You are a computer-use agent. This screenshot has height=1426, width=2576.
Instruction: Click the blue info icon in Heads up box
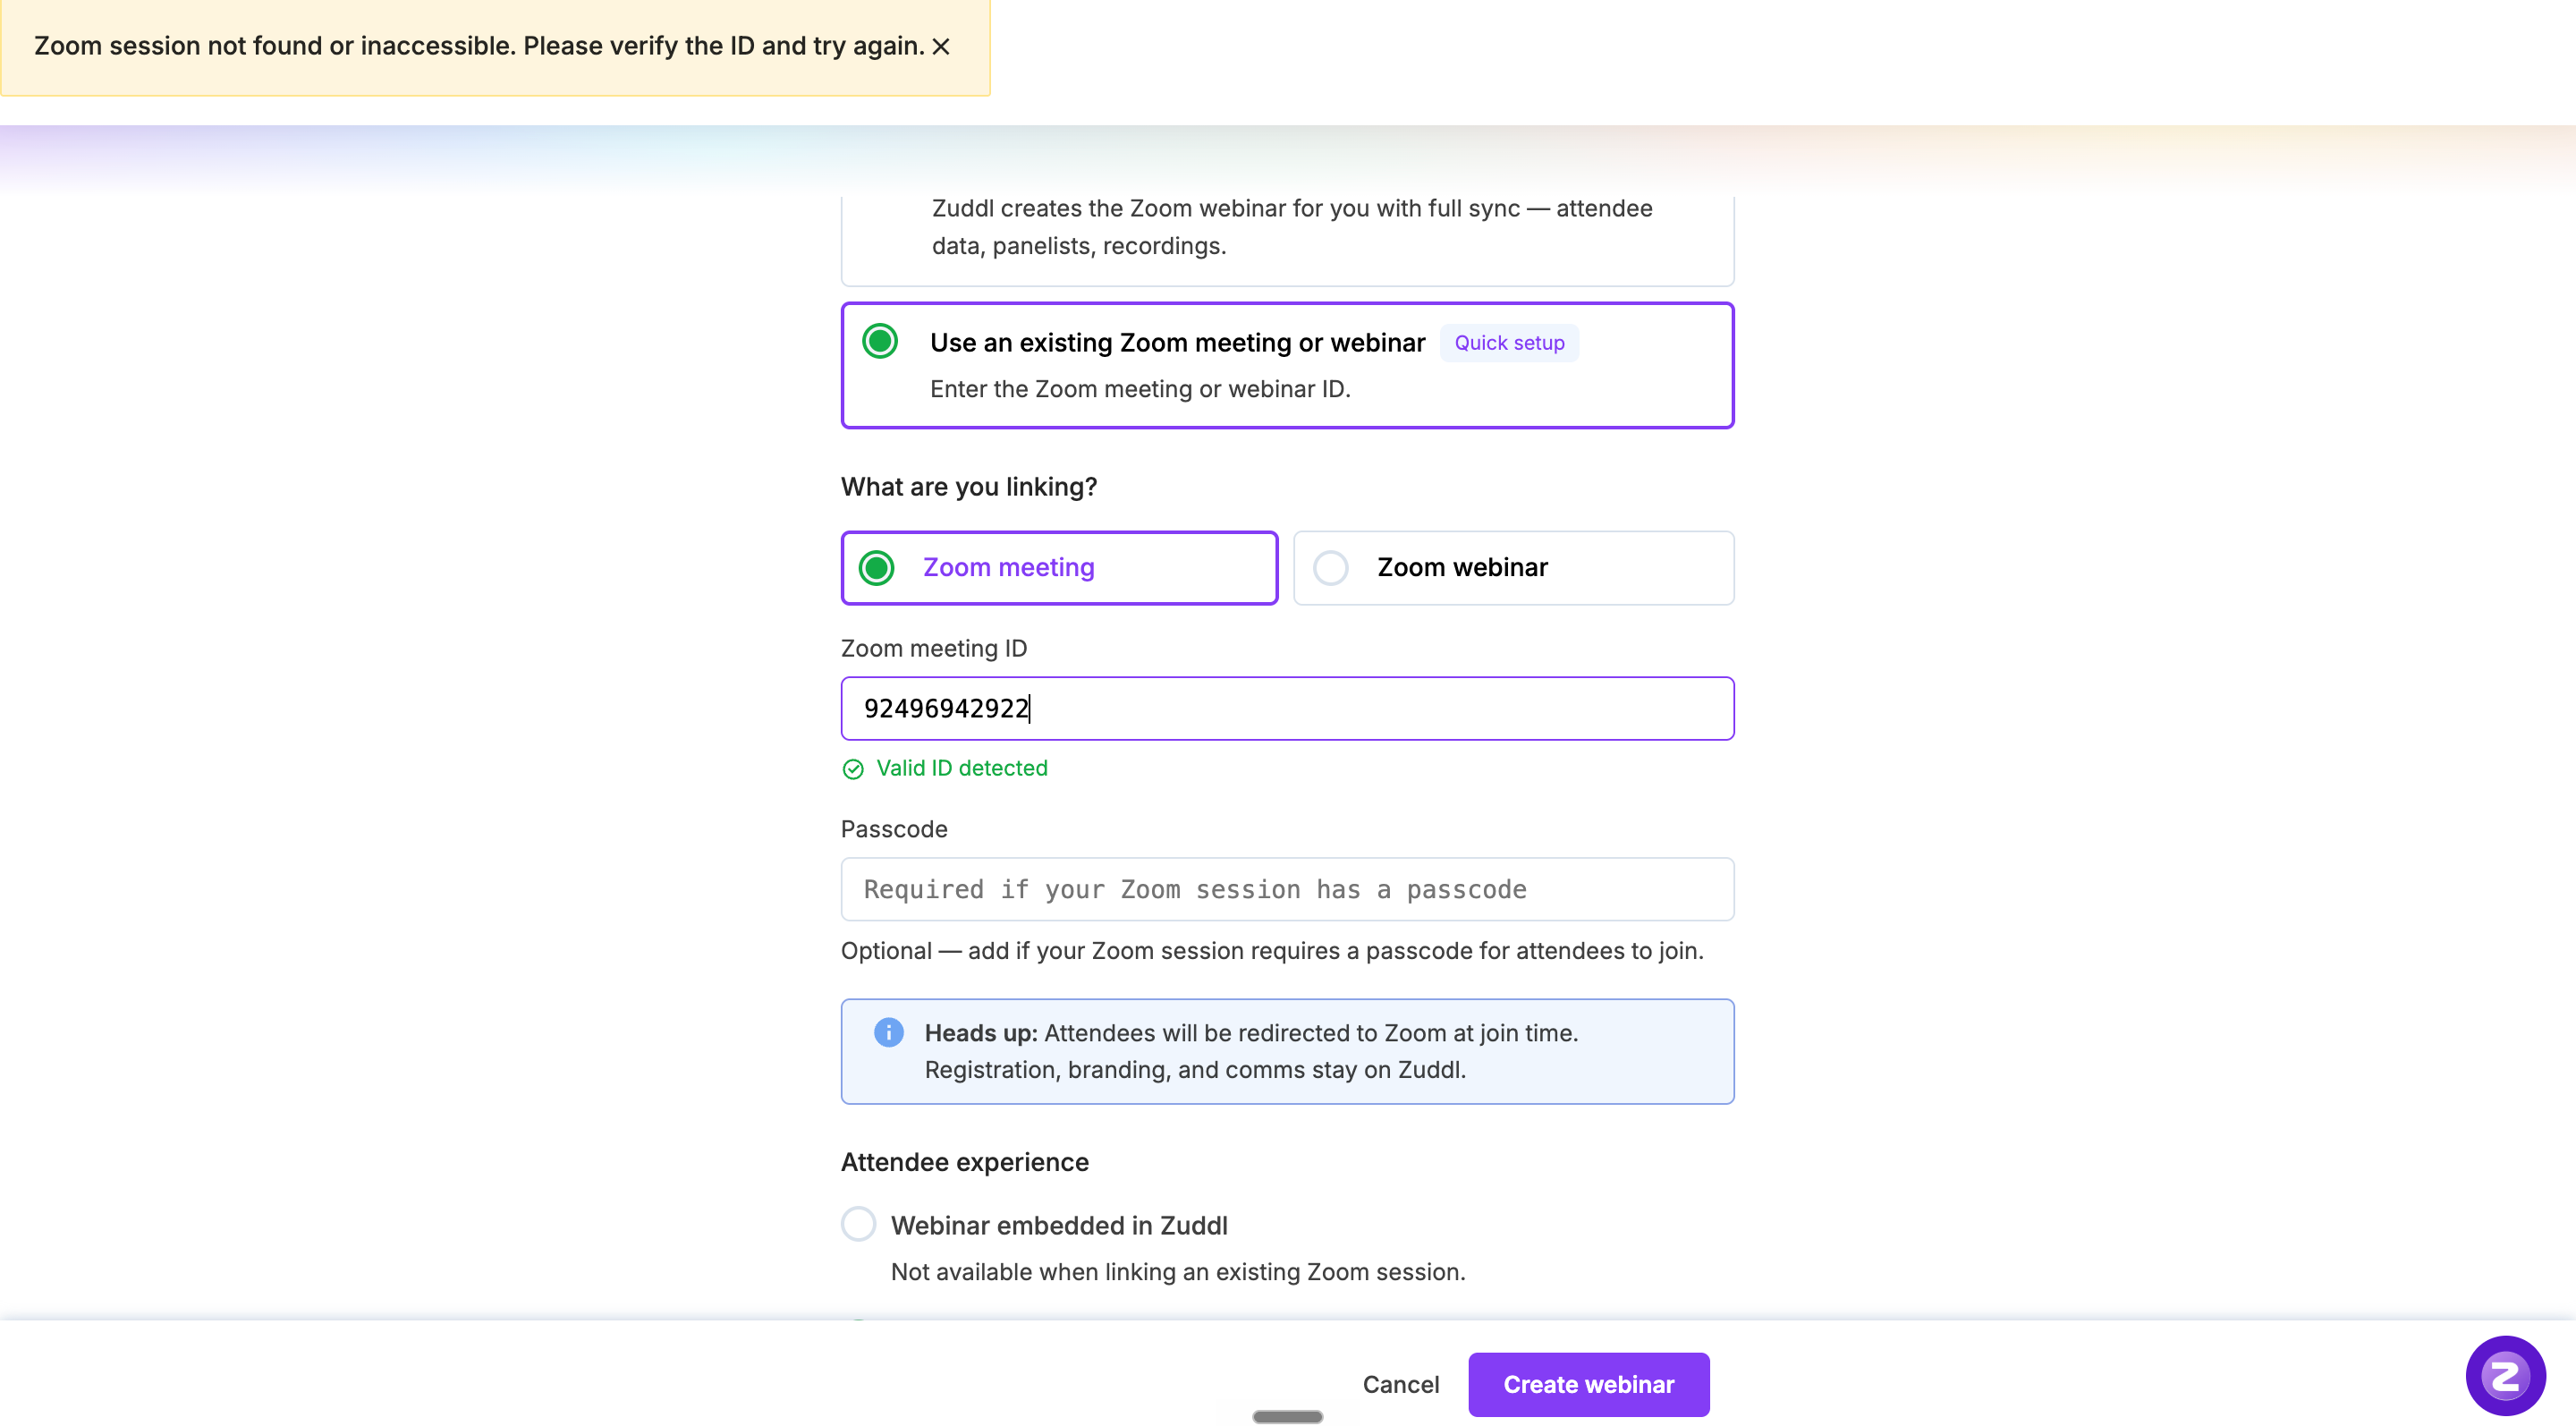[888, 1032]
